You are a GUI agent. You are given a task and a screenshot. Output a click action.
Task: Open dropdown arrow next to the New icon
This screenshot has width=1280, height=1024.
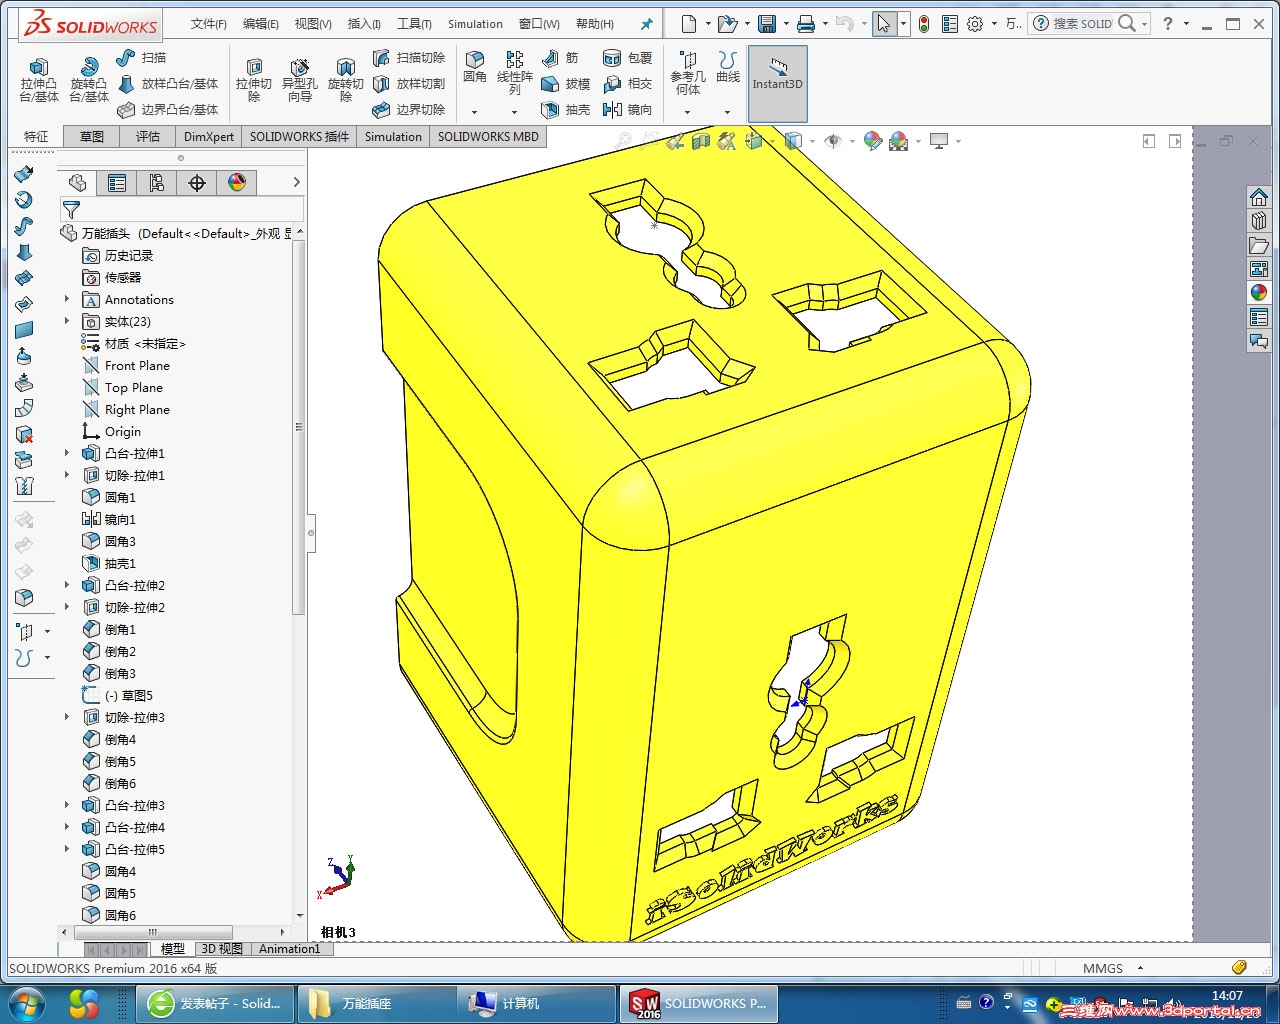[708, 24]
